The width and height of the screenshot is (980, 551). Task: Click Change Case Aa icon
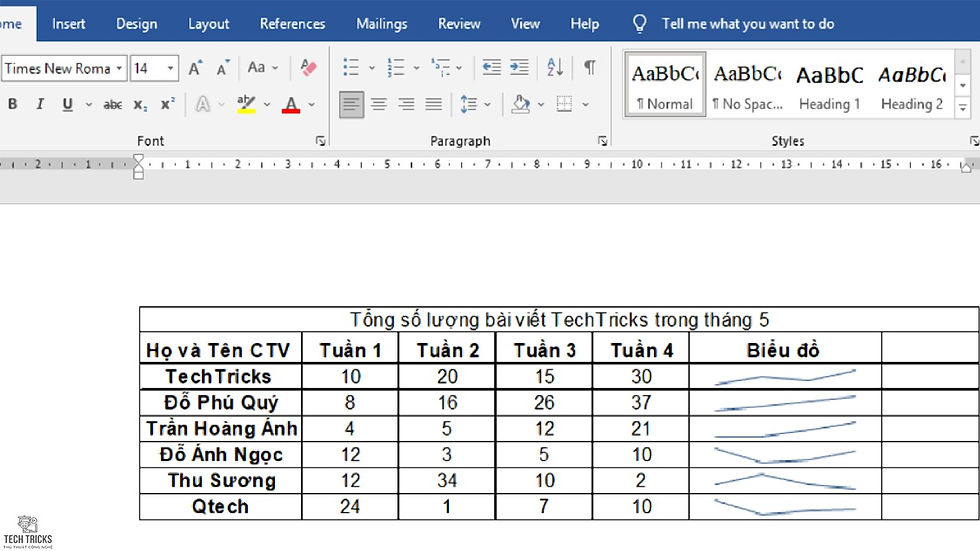[x=256, y=67]
